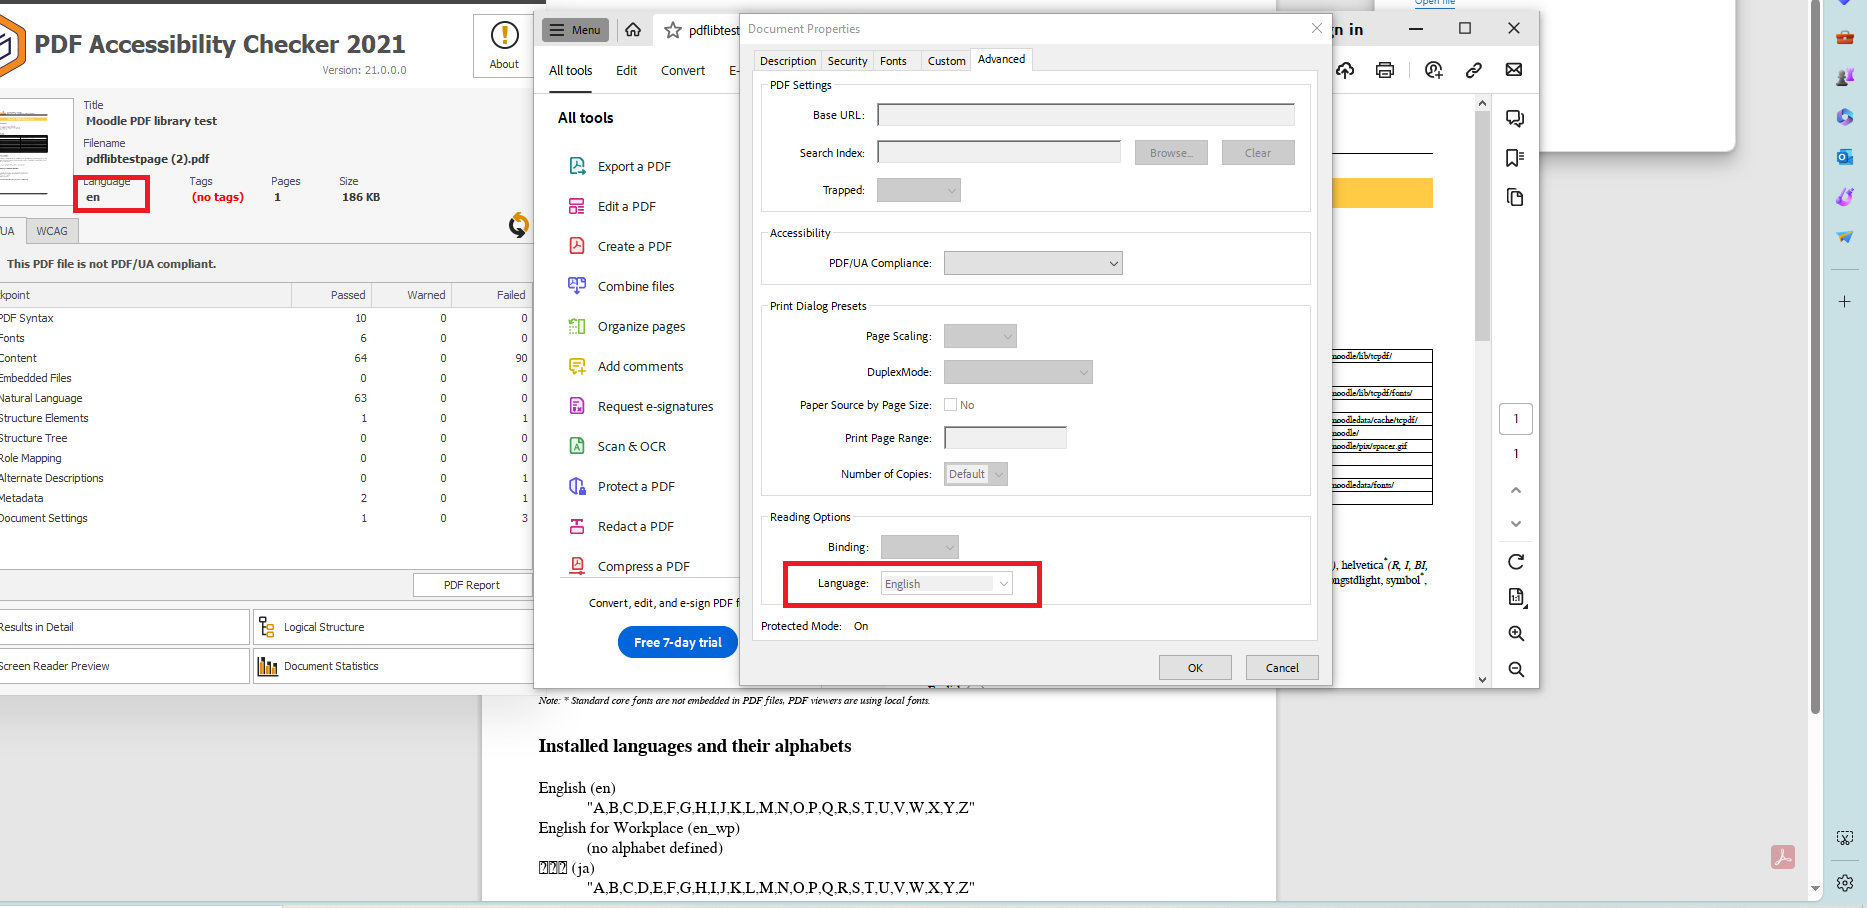Click the PDF Report button
Image resolution: width=1867 pixels, height=908 pixels.
coord(472,585)
